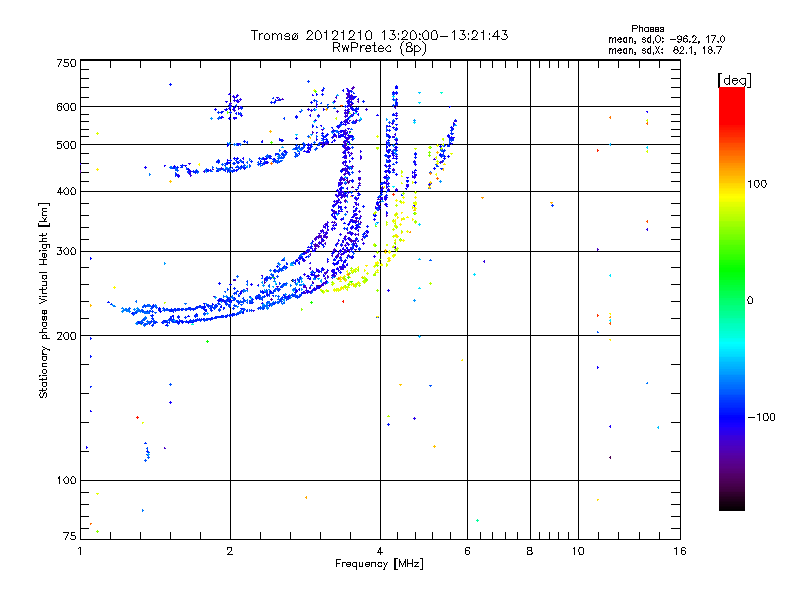Click the "Stationary phase Virtual Height [km]" axis label
800x600 pixels.
pos(44,301)
